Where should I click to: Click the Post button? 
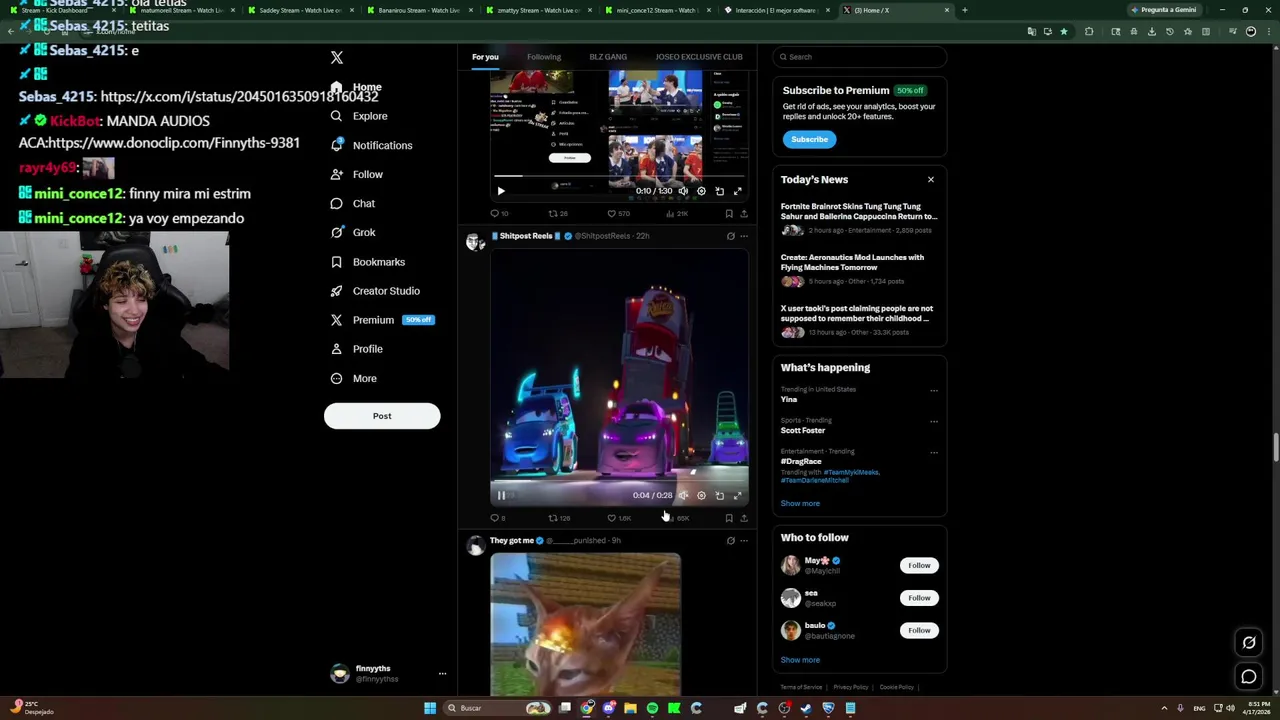pyautogui.click(x=382, y=416)
